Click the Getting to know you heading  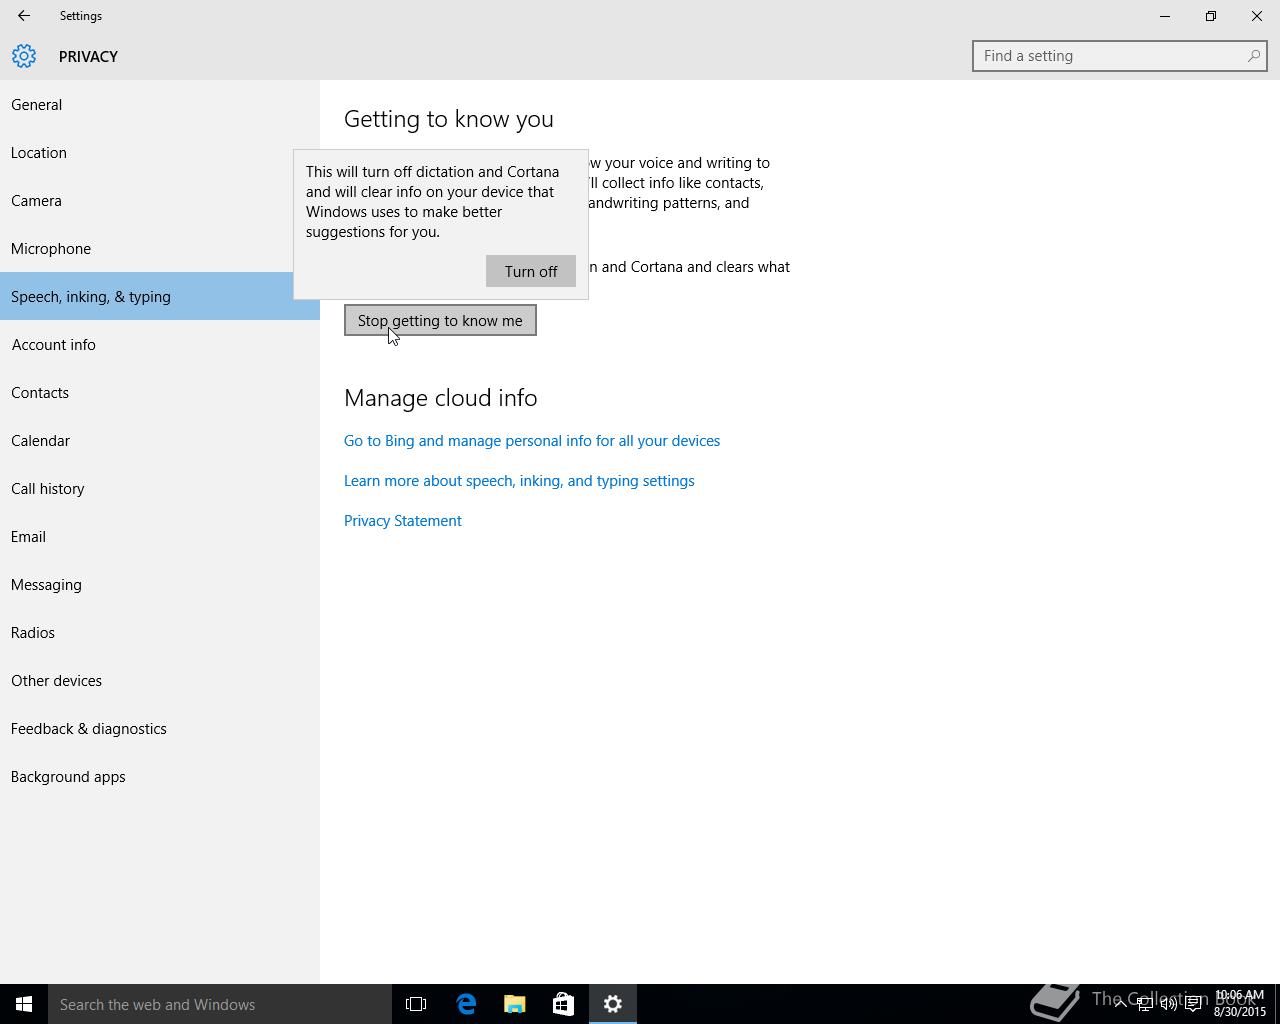(449, 119)
